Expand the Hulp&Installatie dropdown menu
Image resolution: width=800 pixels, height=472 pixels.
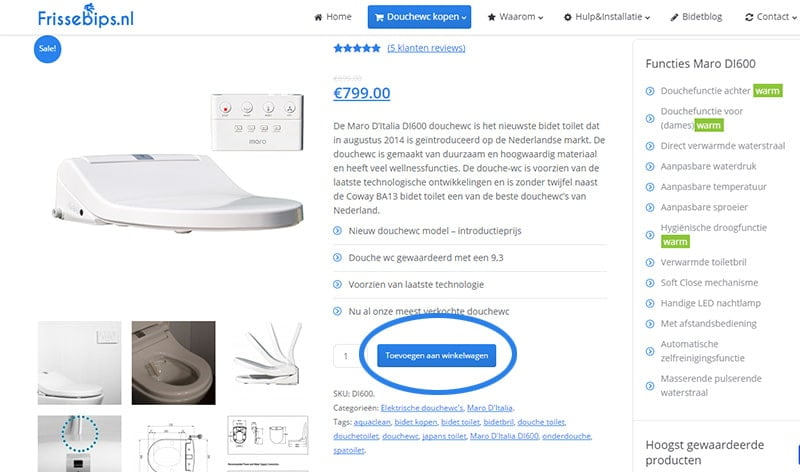[611, 18]
